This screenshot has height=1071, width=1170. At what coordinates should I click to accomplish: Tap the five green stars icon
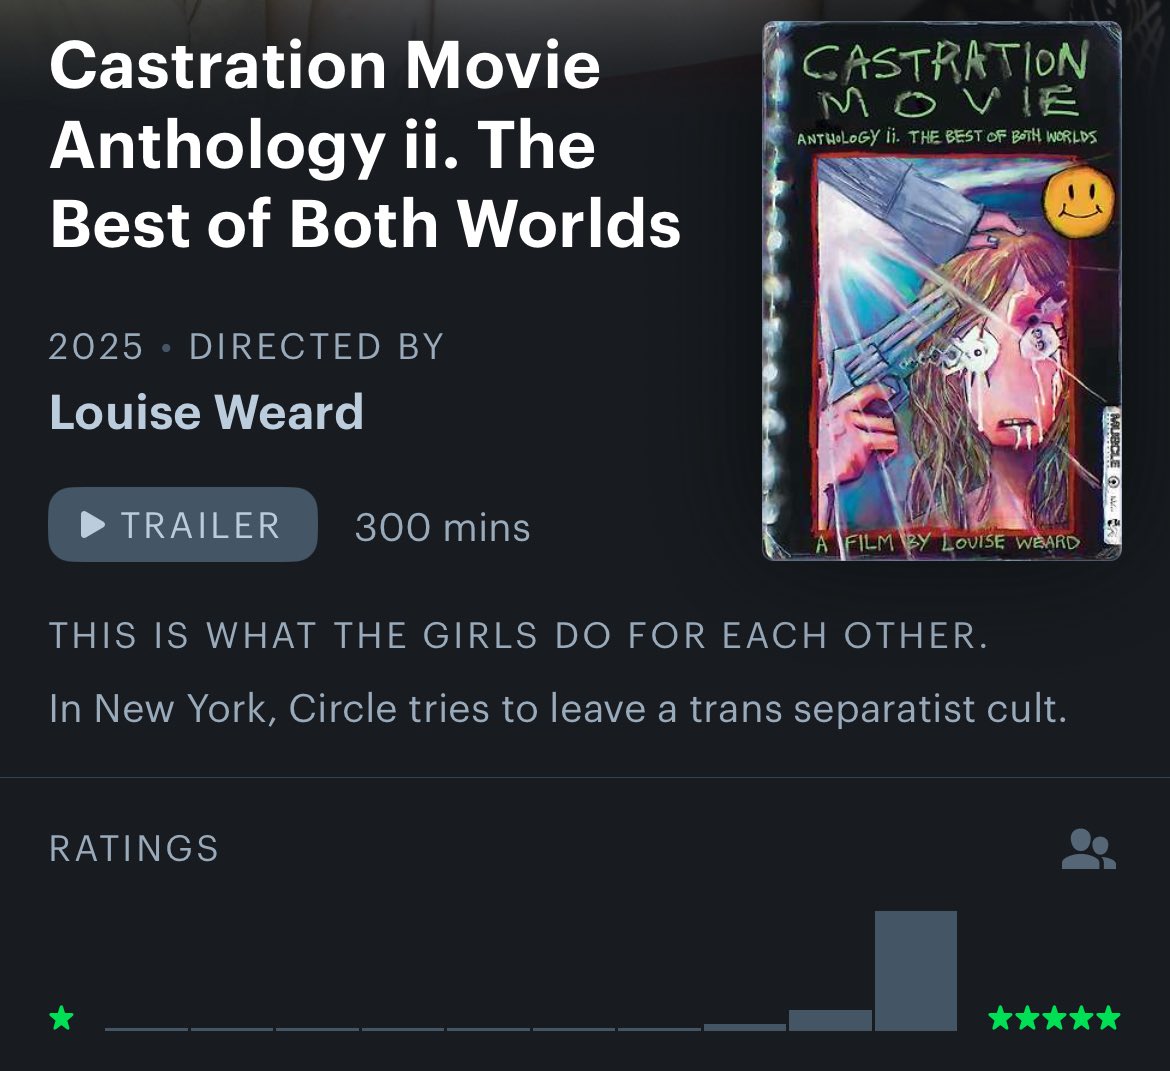[x=1054, y=1017]
